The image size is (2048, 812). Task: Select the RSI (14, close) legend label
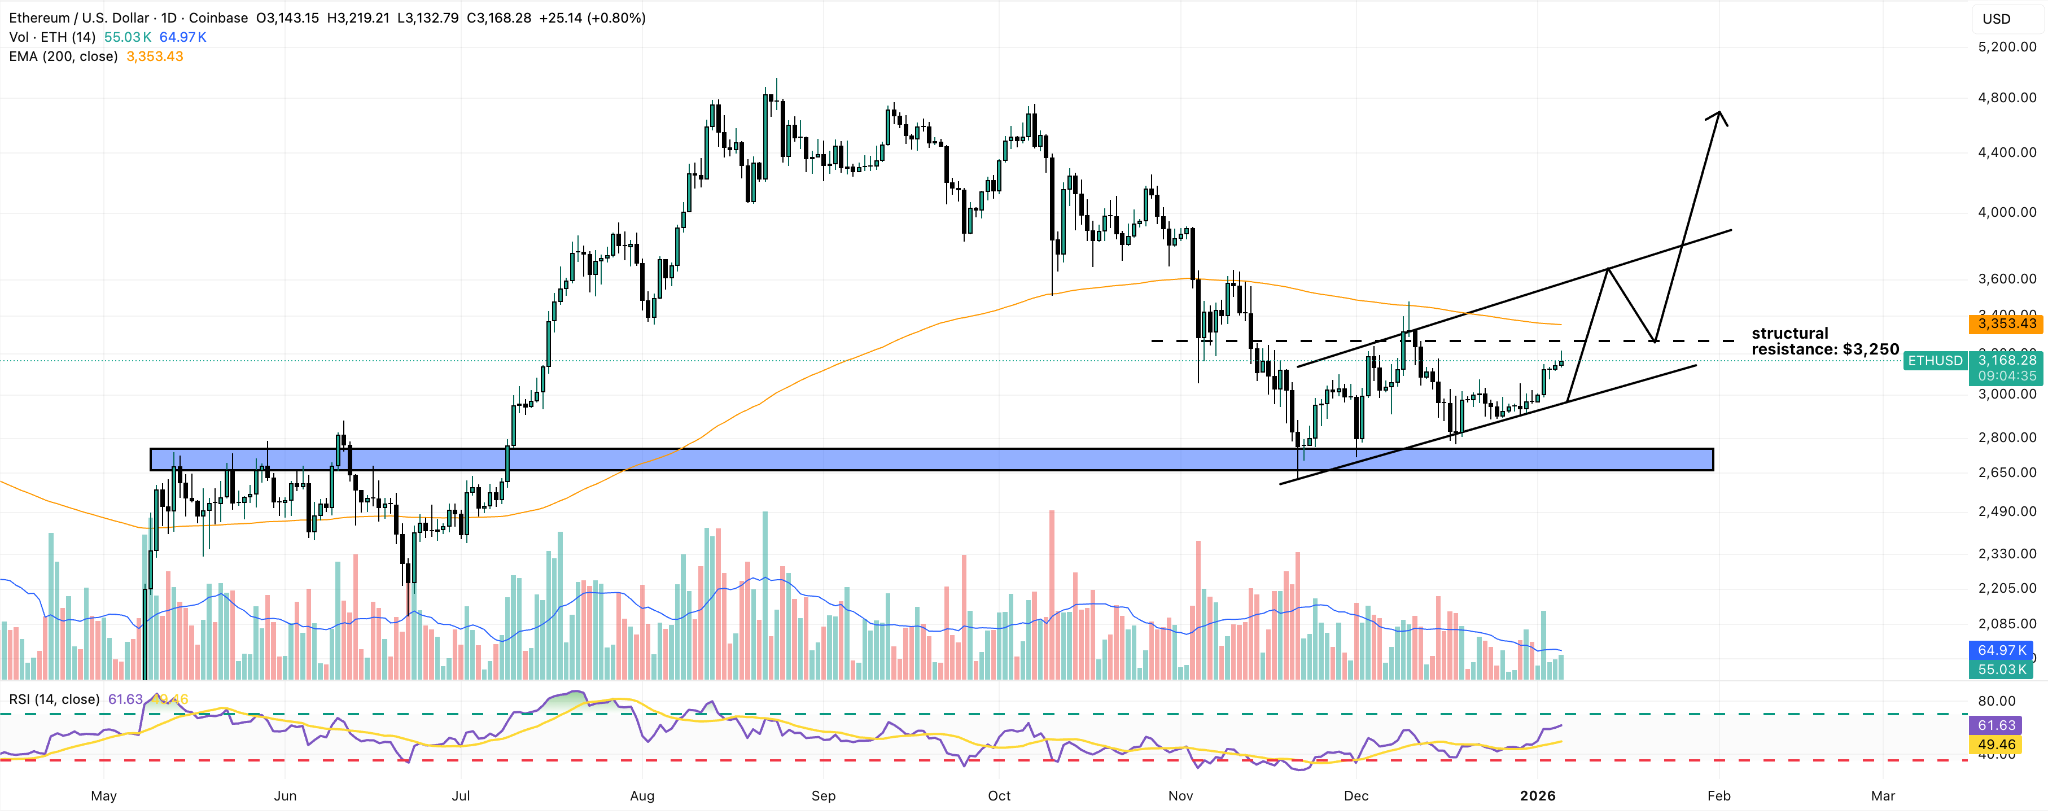[54, 699]
